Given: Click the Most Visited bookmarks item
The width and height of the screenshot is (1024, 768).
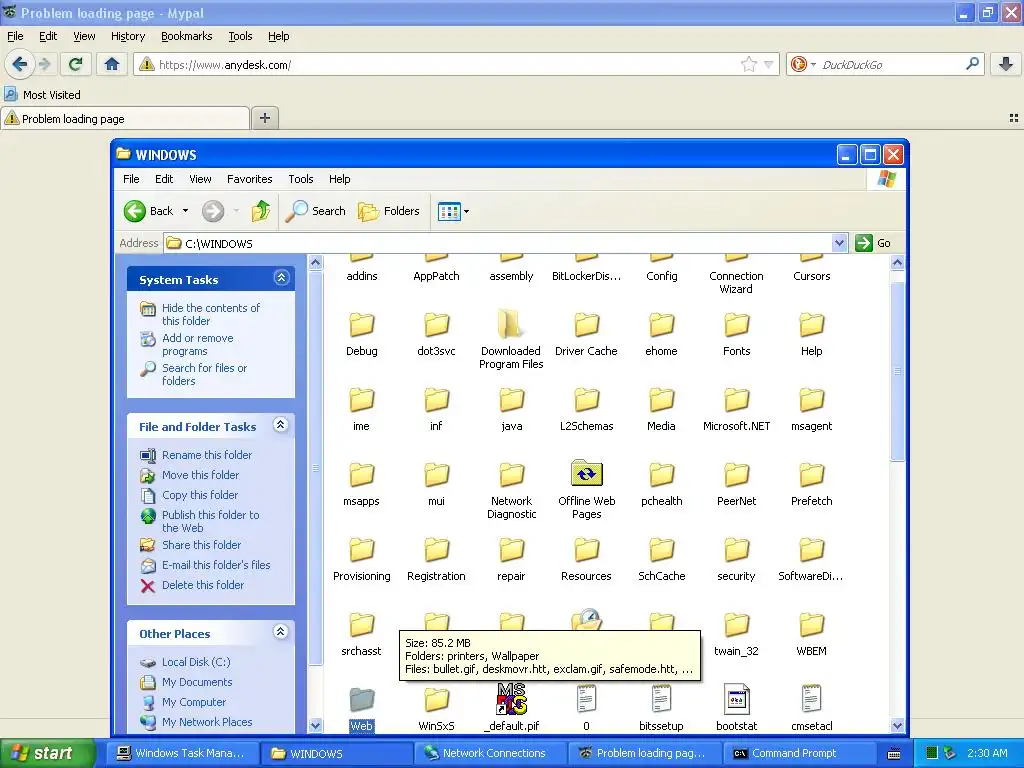Looking at the screenshot, I should click(x=42, y=95).
